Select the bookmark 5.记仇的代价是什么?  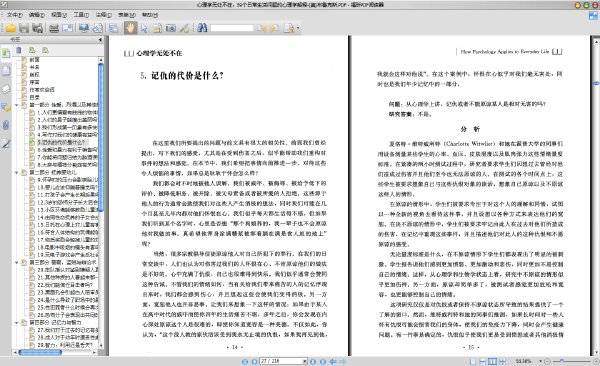(x=61, y=142)
